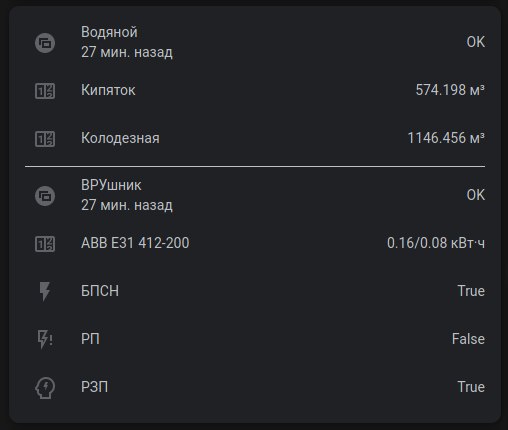Select the Колодезная counter icon
This screenshot has width=508, height=430.
point(45,139)
